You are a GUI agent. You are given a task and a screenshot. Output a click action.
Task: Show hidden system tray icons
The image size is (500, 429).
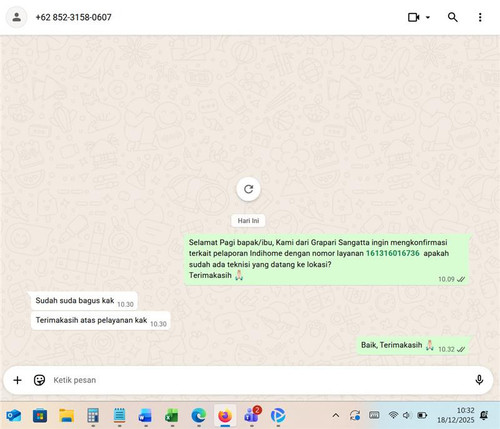click(336, 415)
